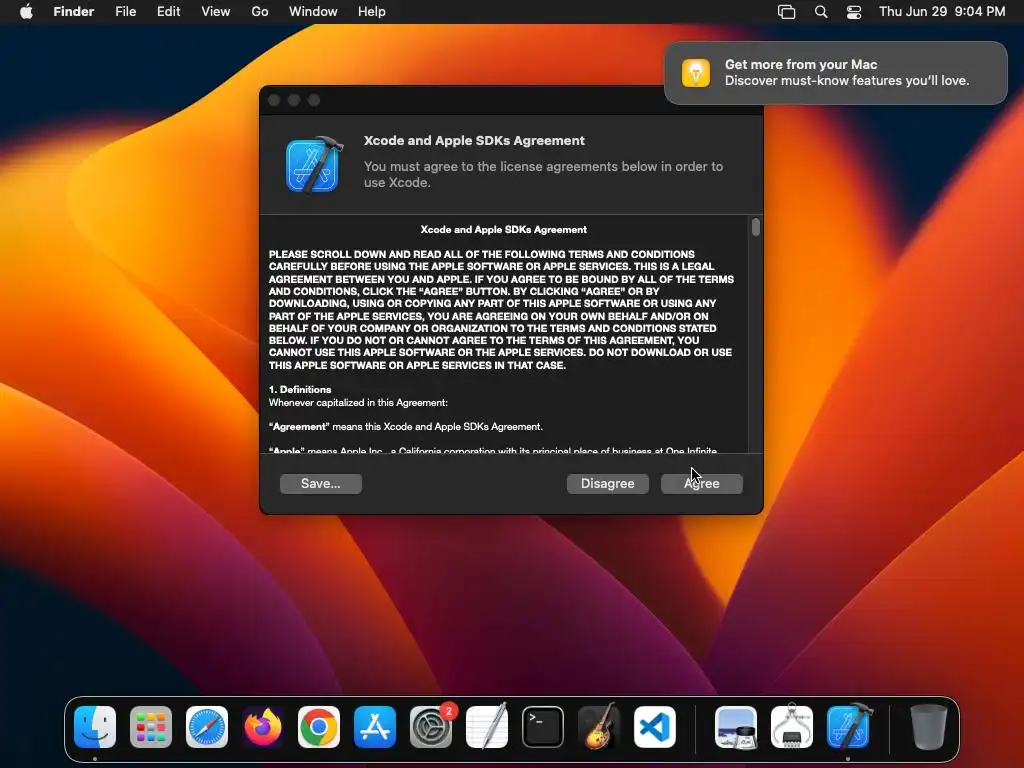This screenshot has height=768, width=1024.
Task: Open System Settings from the Dock
Action: [x=431, y=727]
